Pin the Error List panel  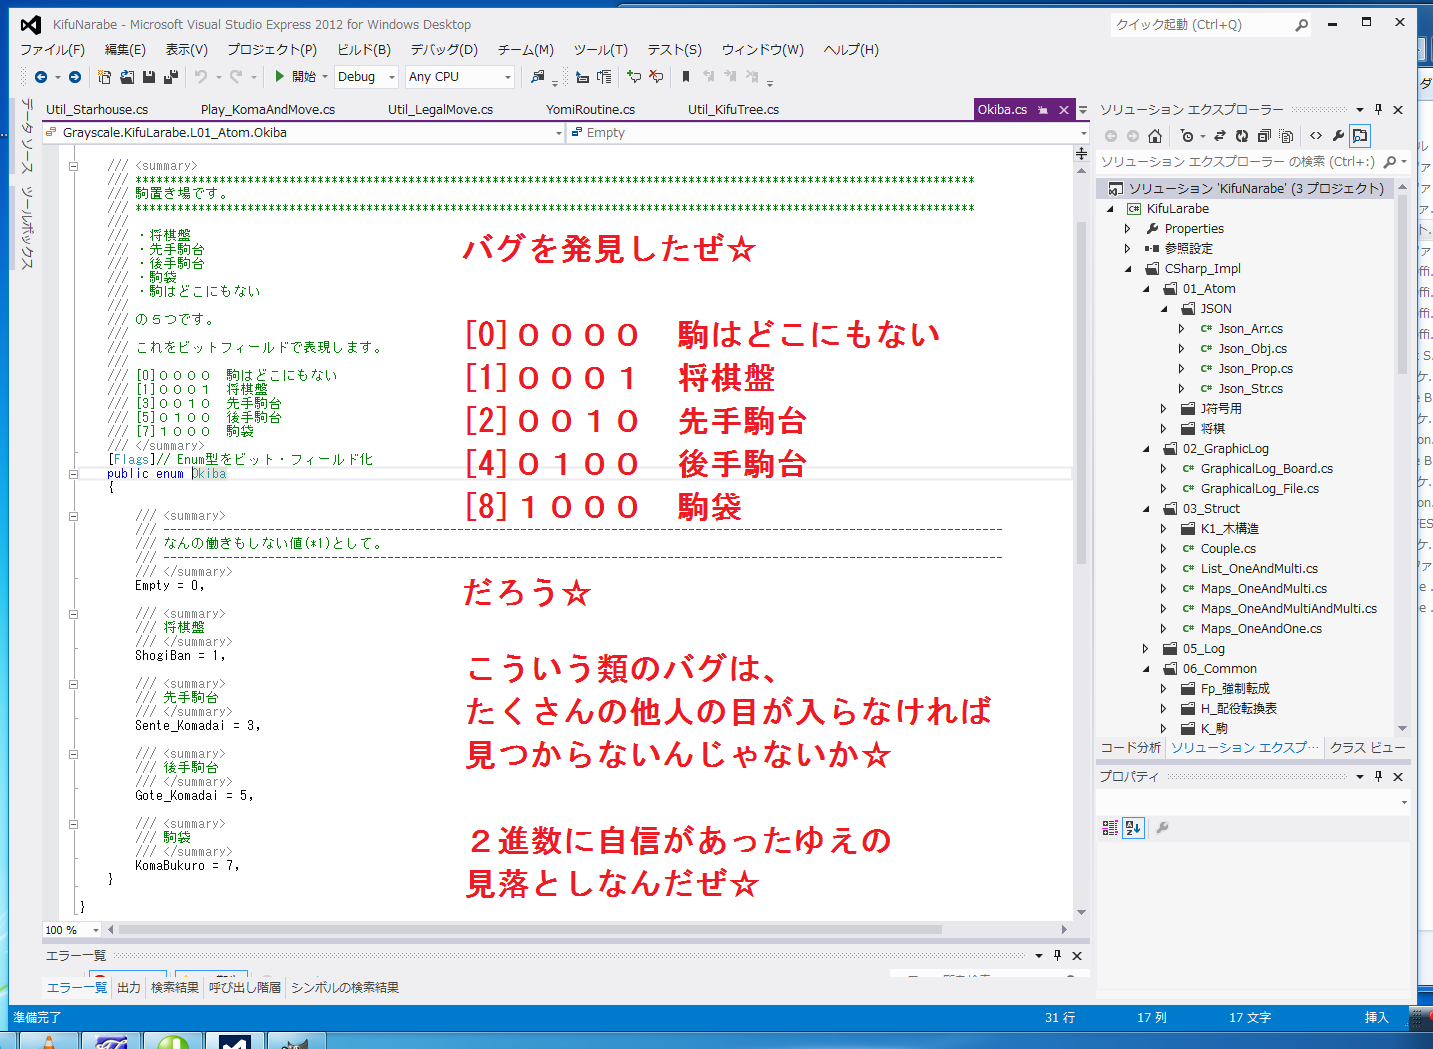point(1057,955)
